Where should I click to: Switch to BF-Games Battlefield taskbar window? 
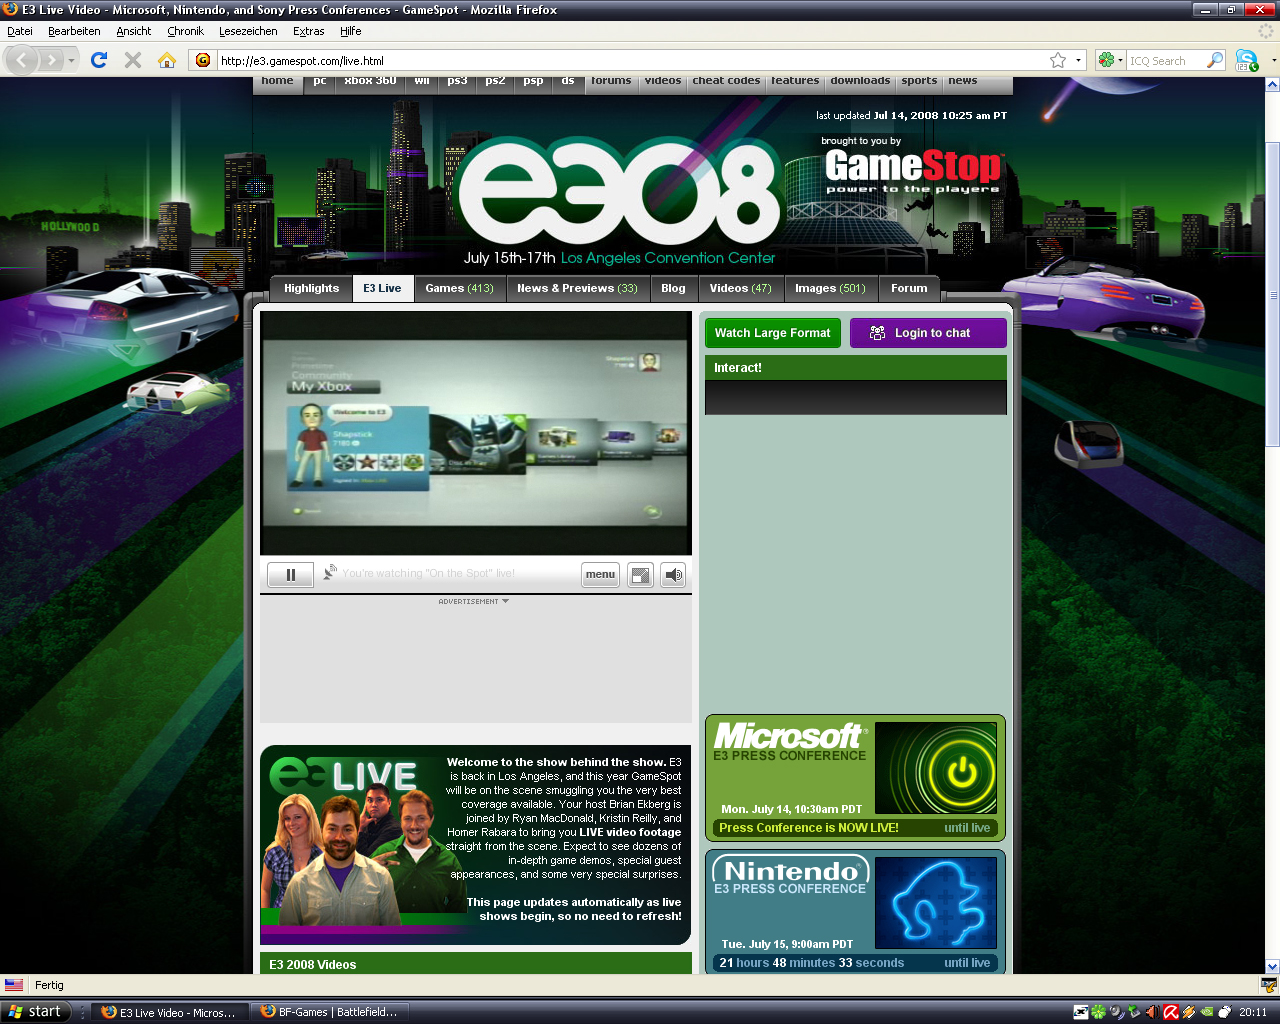coord(330,1012)
